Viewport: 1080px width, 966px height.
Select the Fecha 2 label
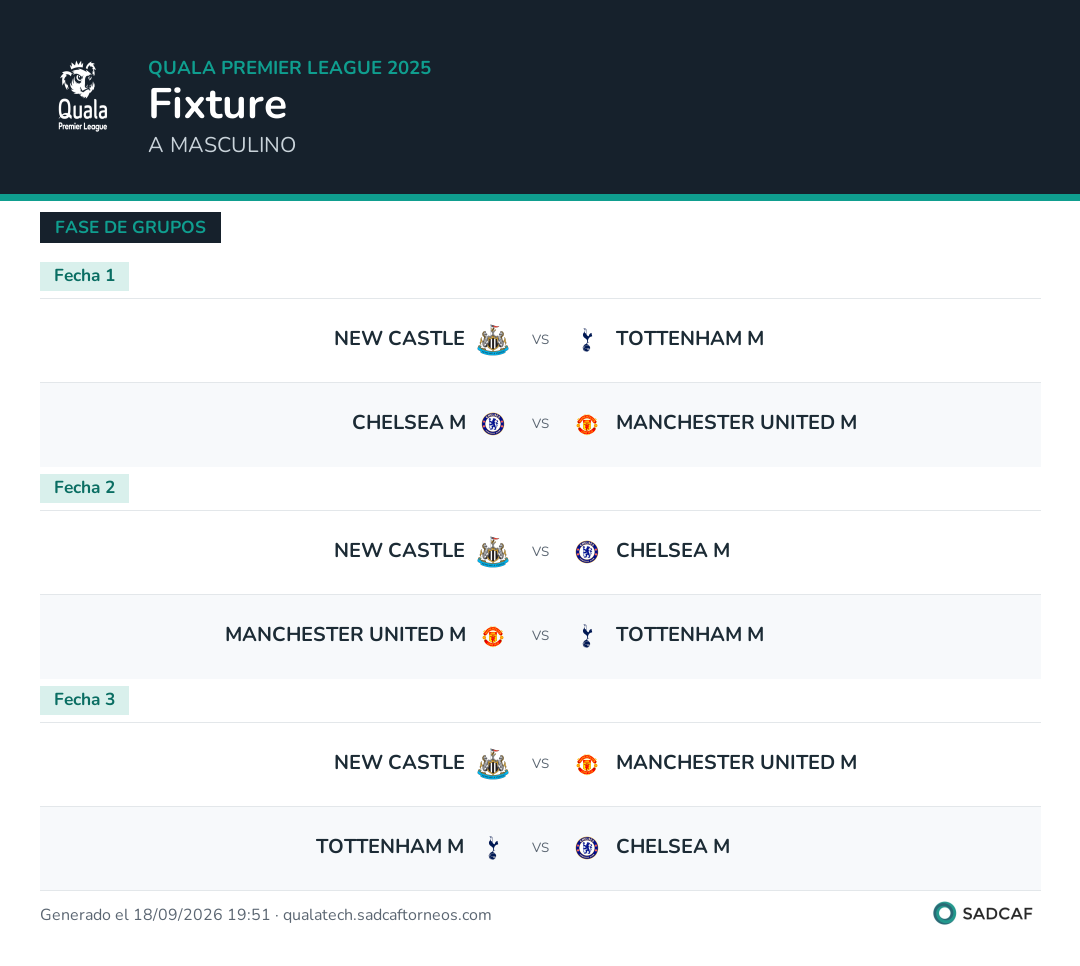(84, 489)
